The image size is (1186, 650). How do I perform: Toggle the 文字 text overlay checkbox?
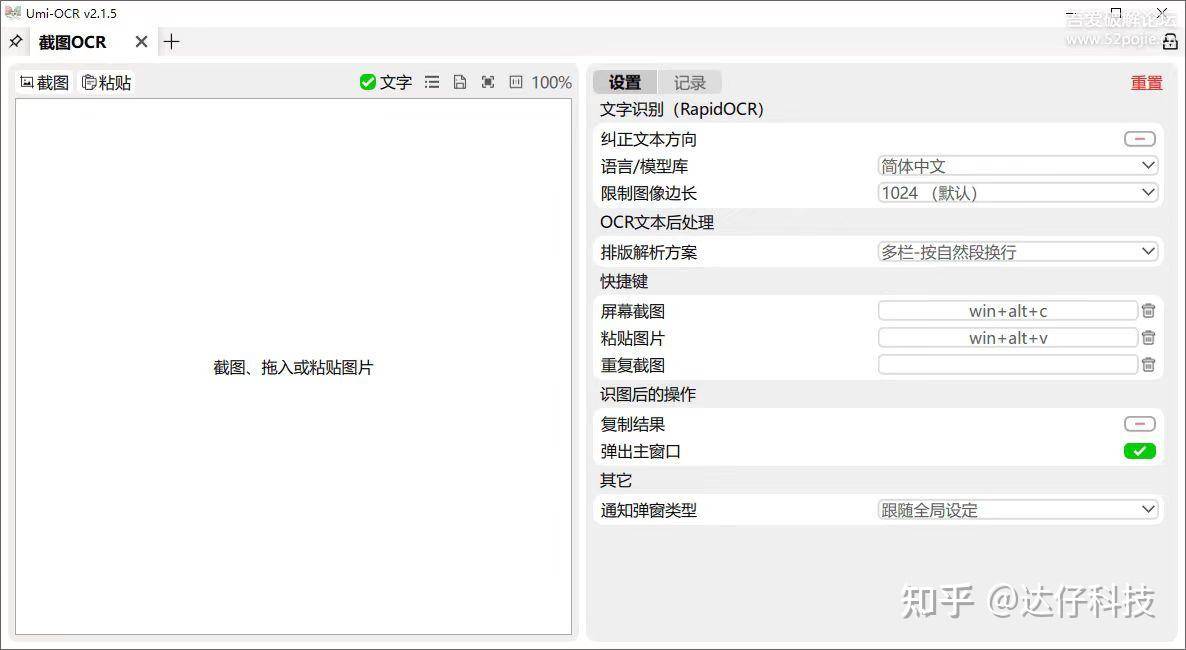pyautogui.click(x=386, y=82)
